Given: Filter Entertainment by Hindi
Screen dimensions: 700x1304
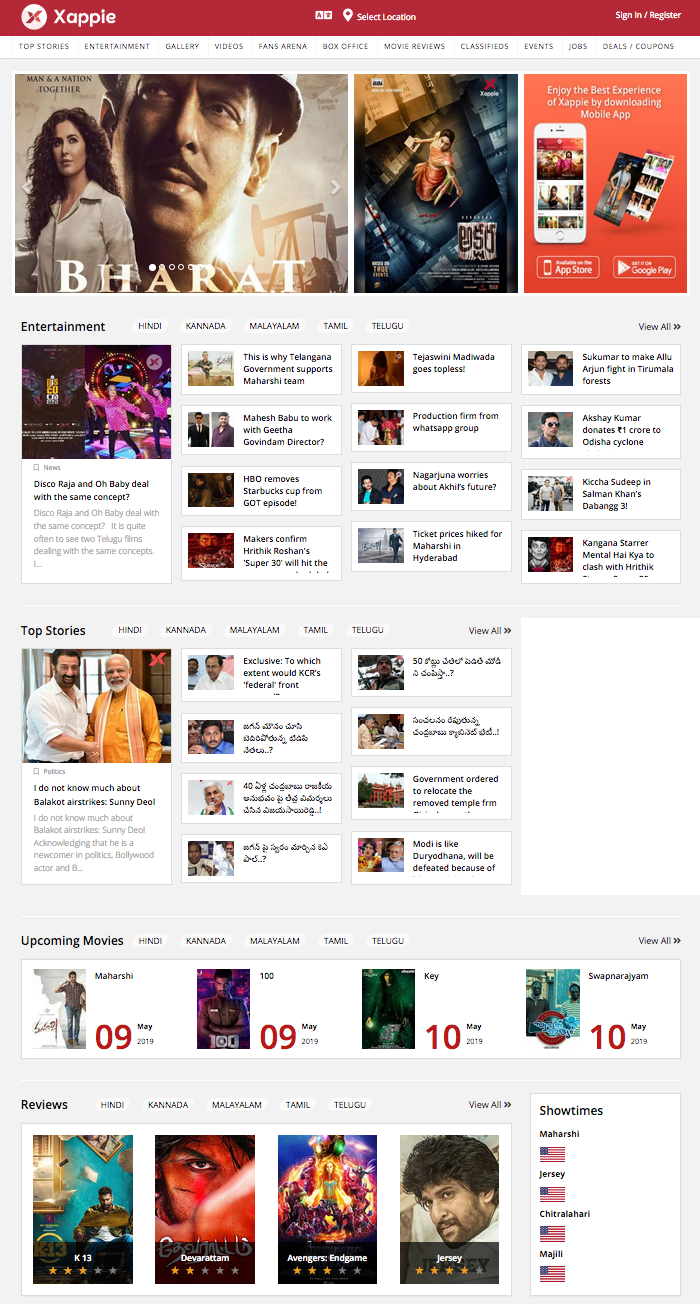Looking at the screenshot, I should (150, 326).
